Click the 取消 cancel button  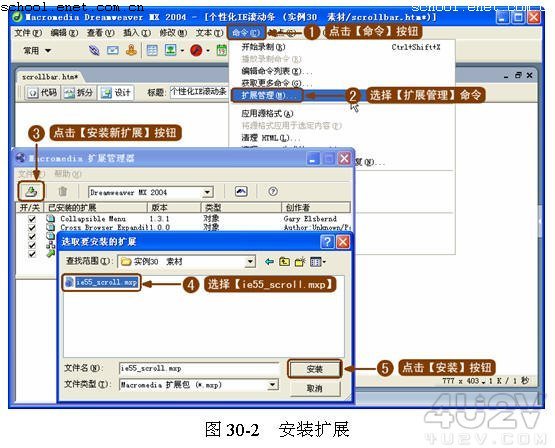(315, 389)
